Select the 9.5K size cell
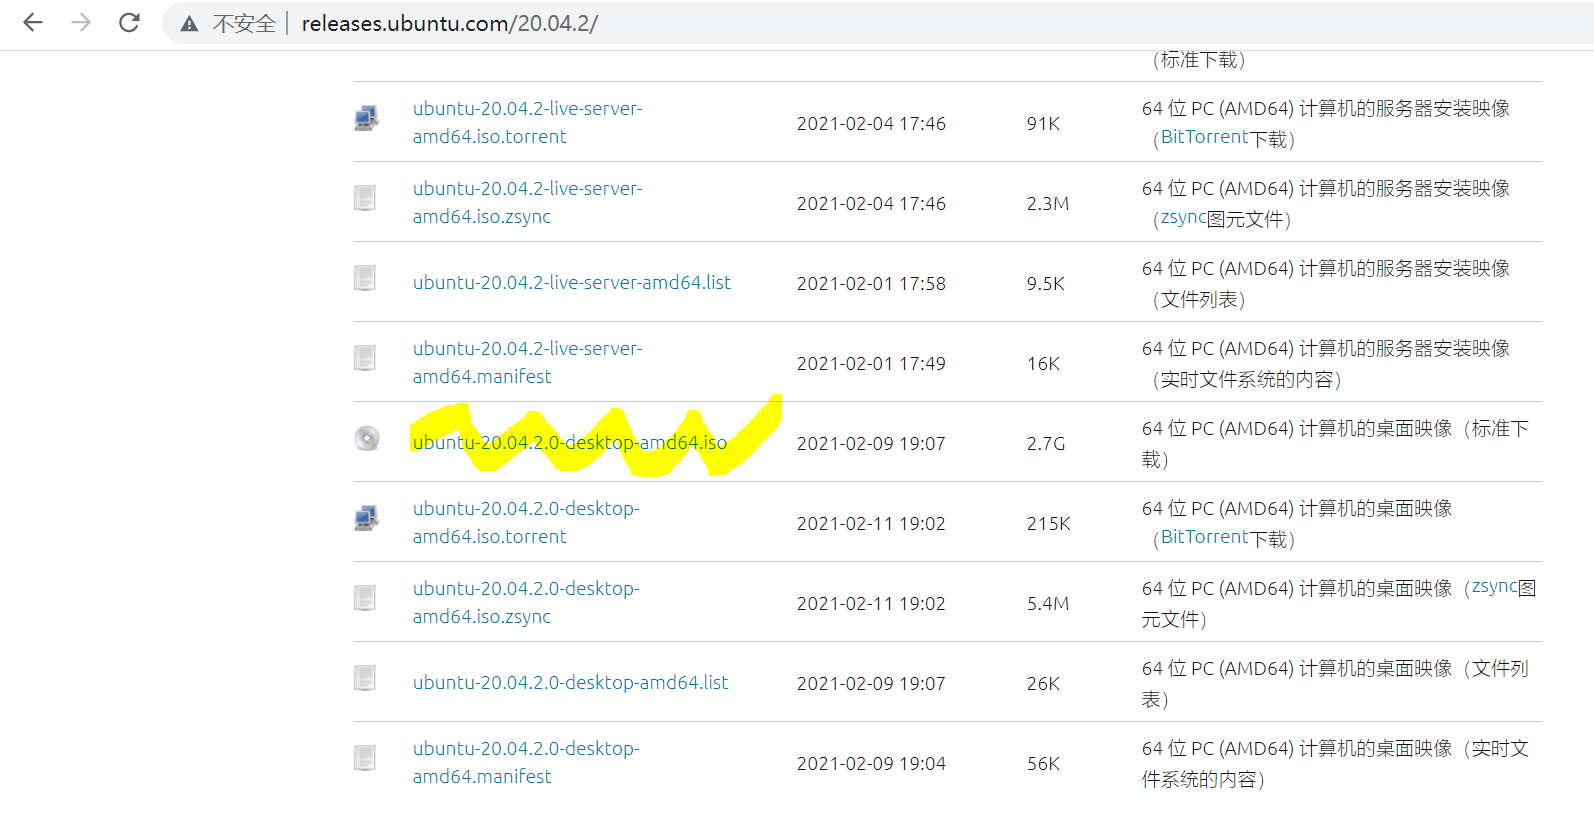1594x816 pixels. click(1046, 283)
